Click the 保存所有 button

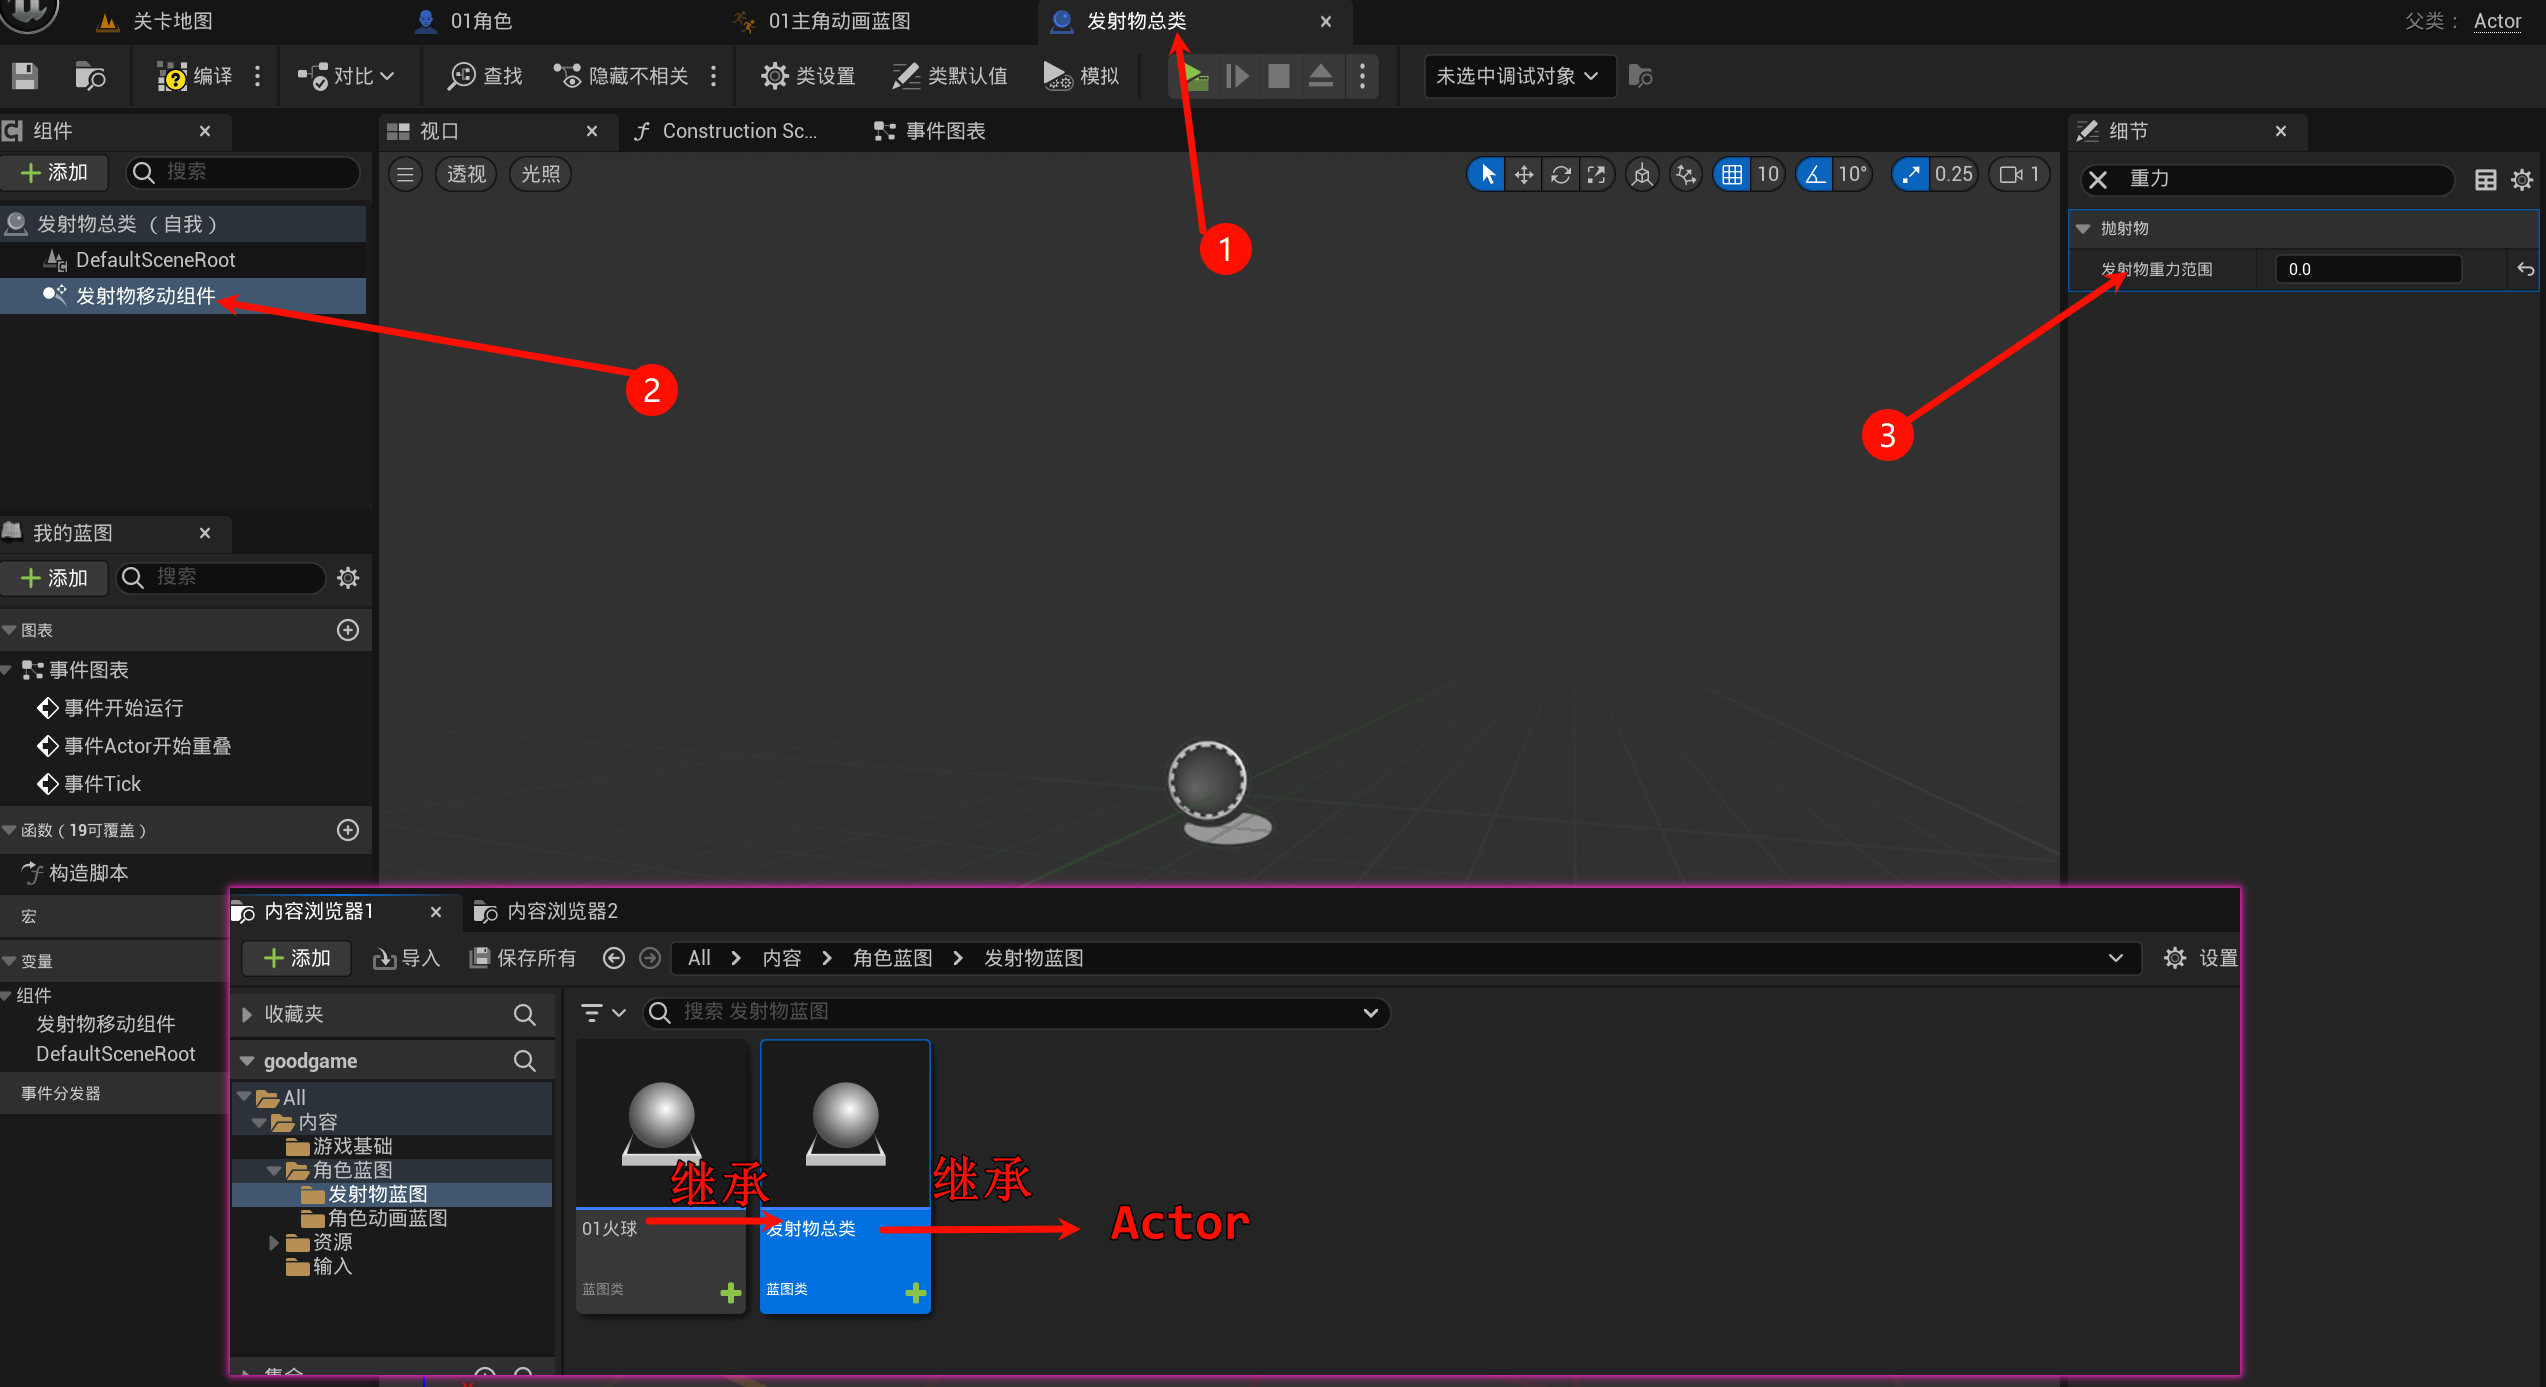[x=523, y=958]
